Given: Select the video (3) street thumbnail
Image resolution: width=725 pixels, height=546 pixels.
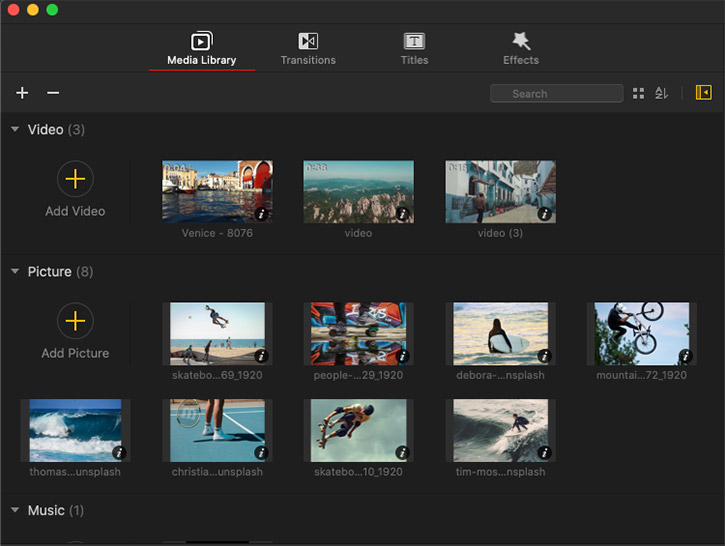Looking at the screenshot, I should pos(500,191).
